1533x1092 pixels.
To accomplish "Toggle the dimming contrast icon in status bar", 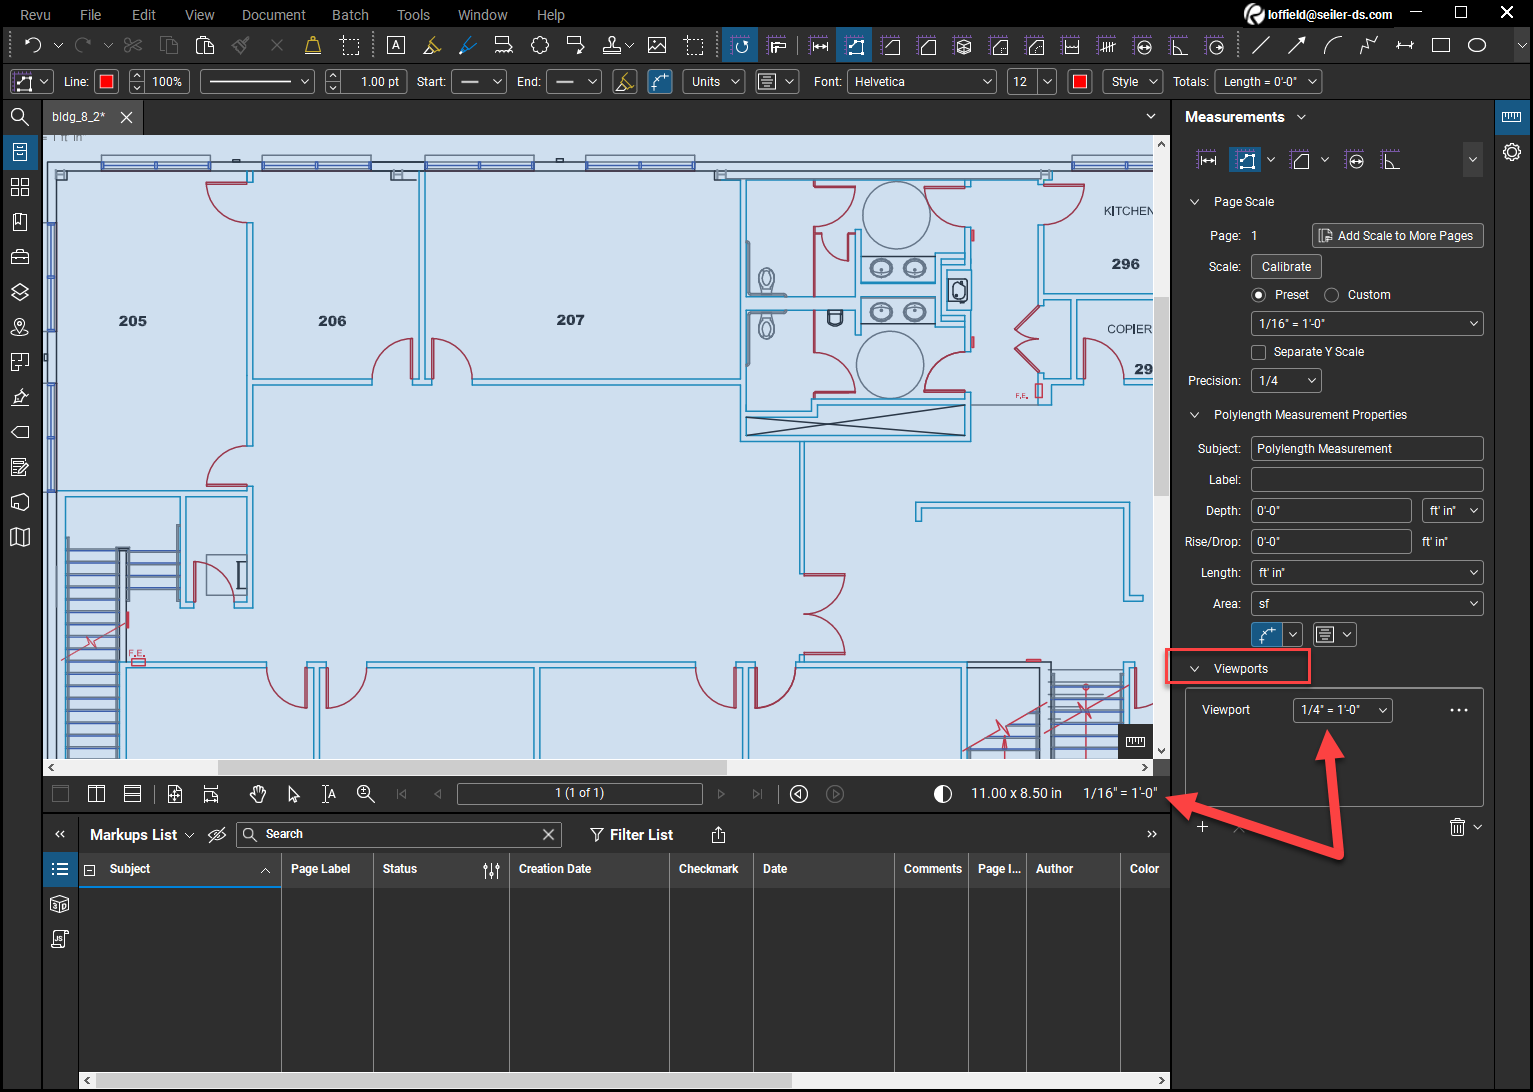I will point(943,794).
